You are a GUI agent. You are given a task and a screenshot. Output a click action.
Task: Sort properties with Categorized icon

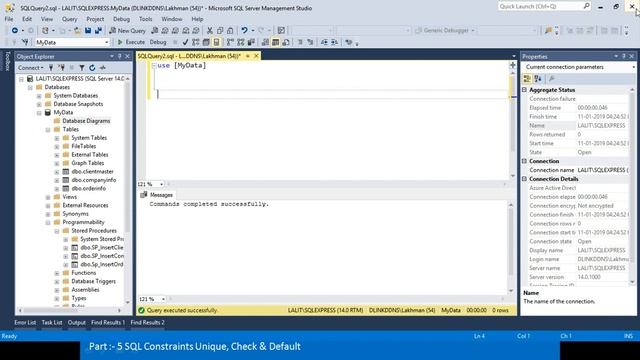tap(527, 79)
